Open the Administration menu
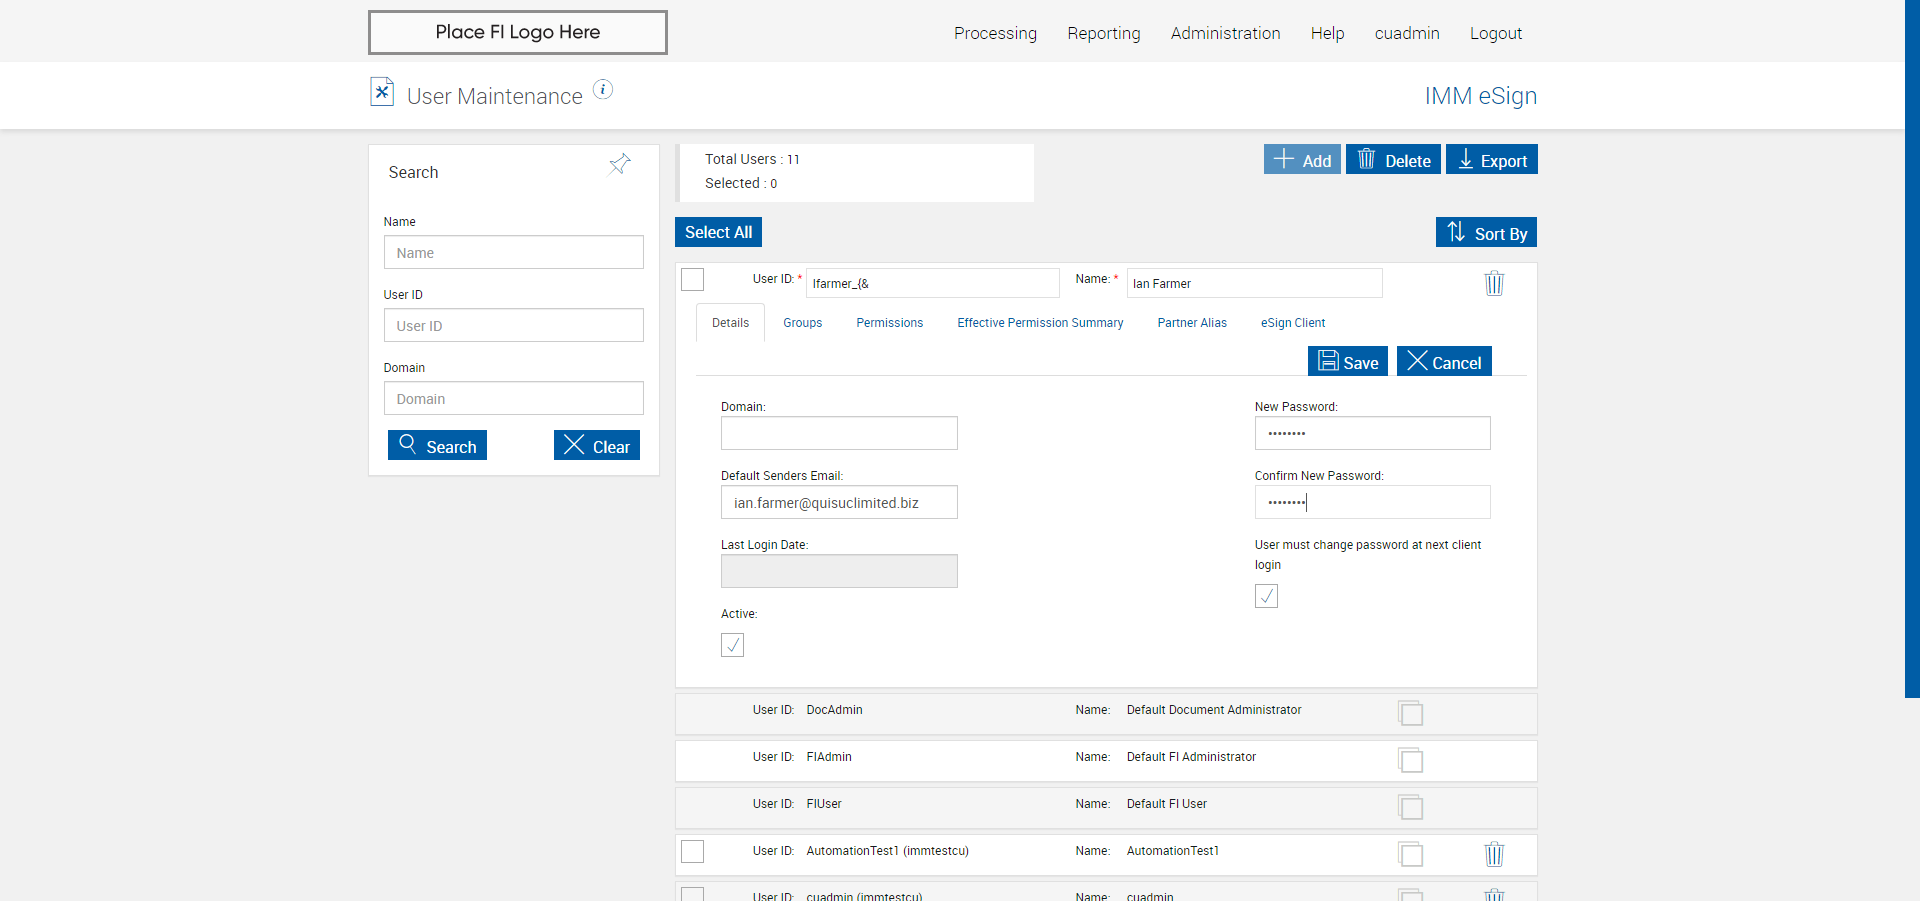 tap(1225, 33)
